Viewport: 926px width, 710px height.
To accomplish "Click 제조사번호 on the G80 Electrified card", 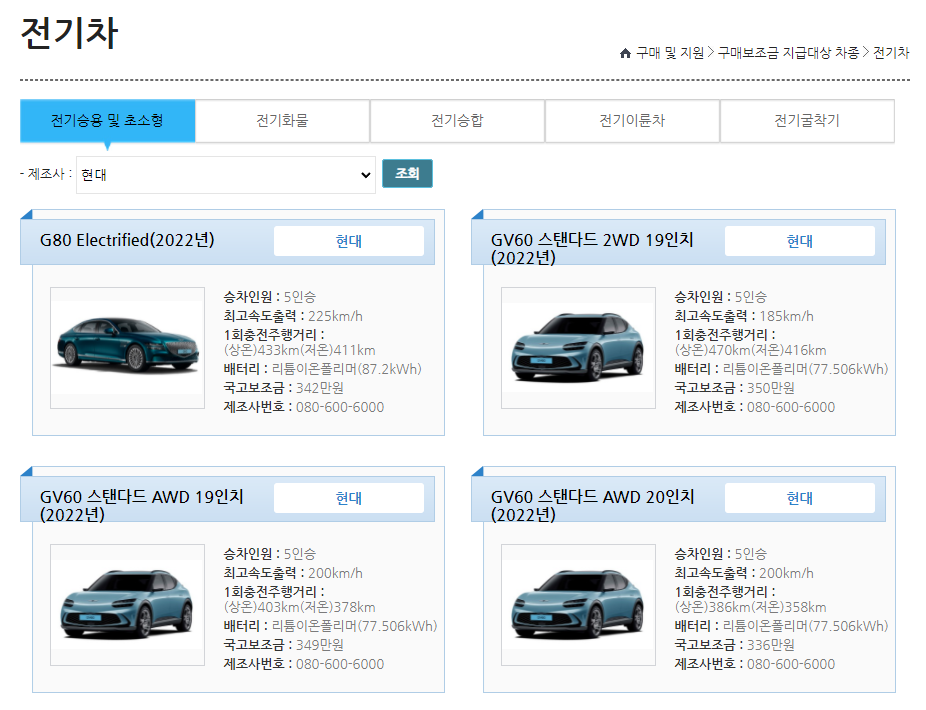I will 304,407.
